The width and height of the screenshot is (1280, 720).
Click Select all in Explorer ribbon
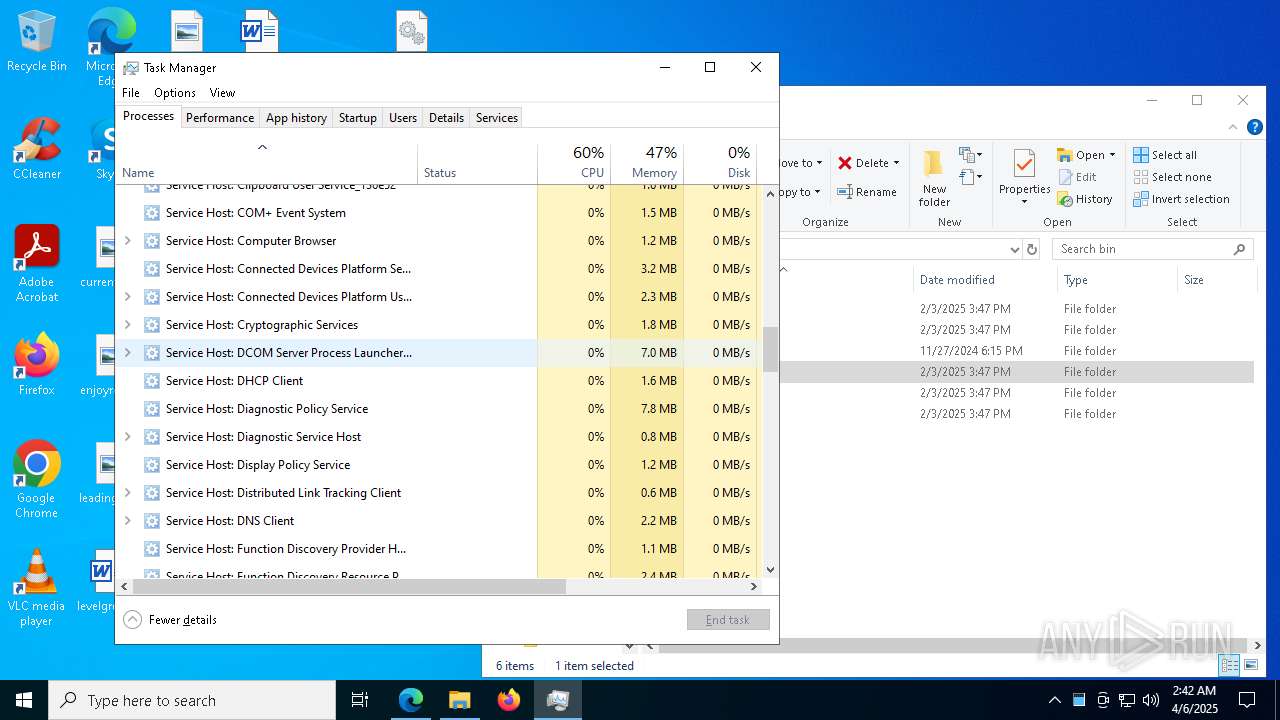(1165, 155)
